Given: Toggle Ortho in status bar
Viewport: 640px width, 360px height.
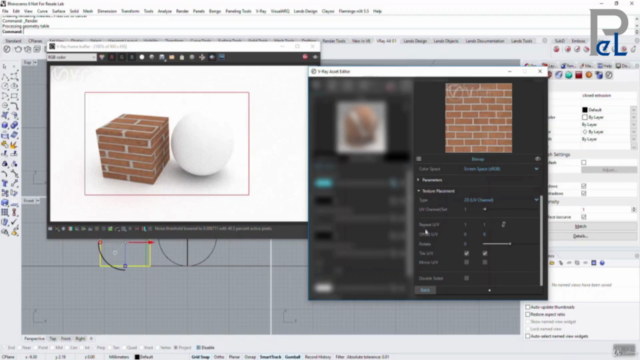Looking at the screenshot, I should [219, 357].
